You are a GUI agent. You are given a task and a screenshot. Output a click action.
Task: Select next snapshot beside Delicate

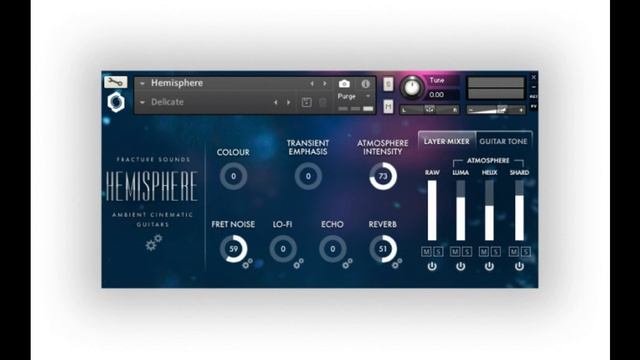coord(289,102)
